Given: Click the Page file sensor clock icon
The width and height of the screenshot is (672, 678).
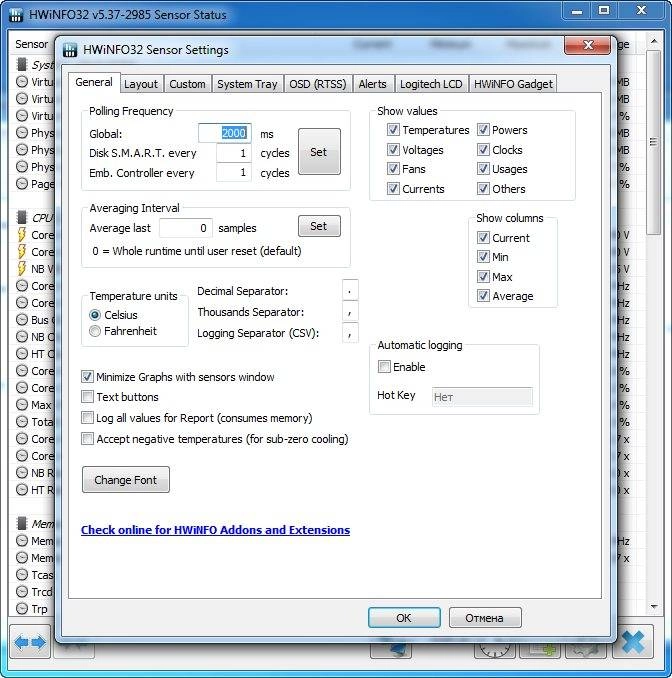Looking at the screenshot, I should point(22,184).
